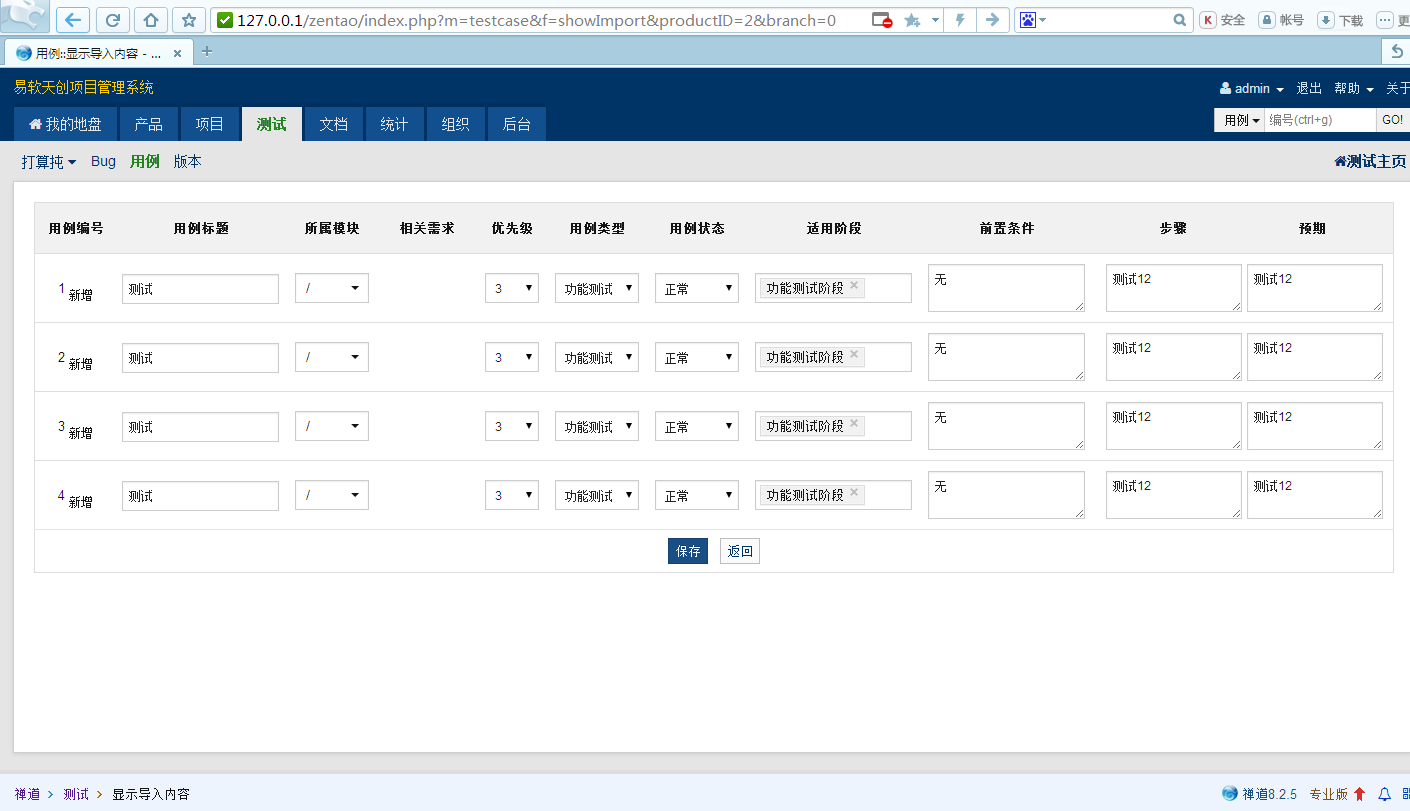The width and height of the screenshot is (1410, 811).
Task: Click the admin user icon
Action: pyautogui.click(x=1225, y=89)
